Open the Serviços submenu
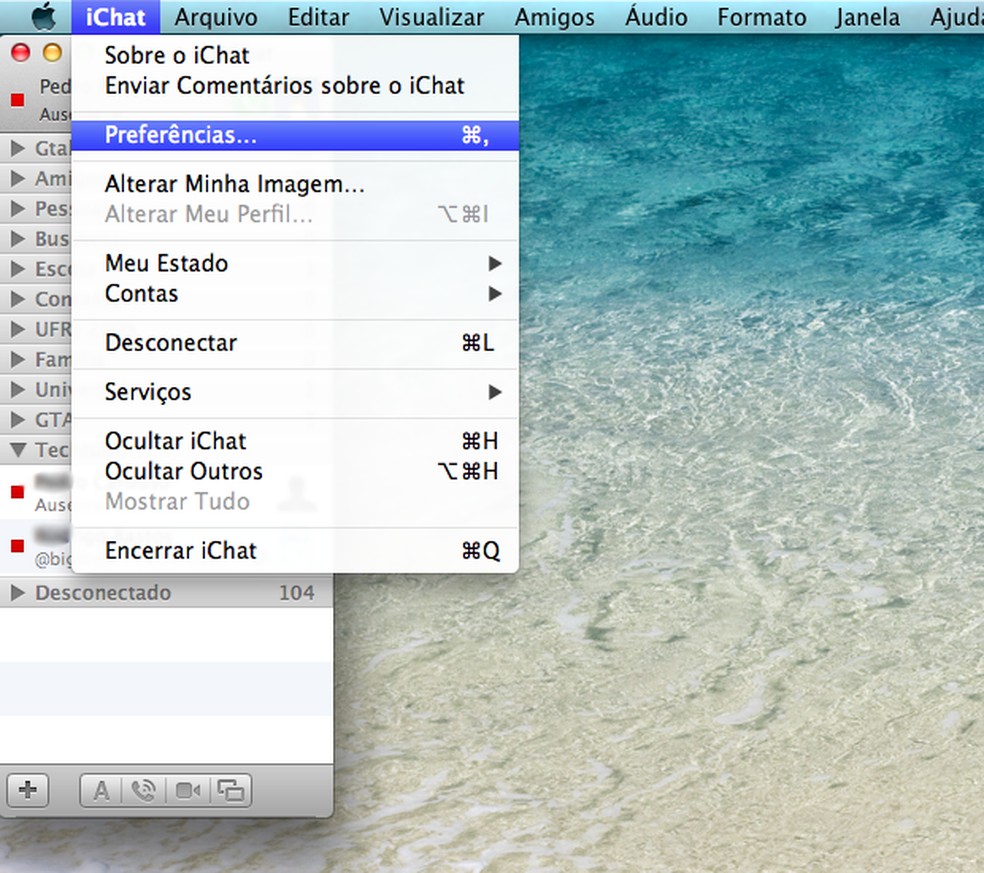 [295, 392]
